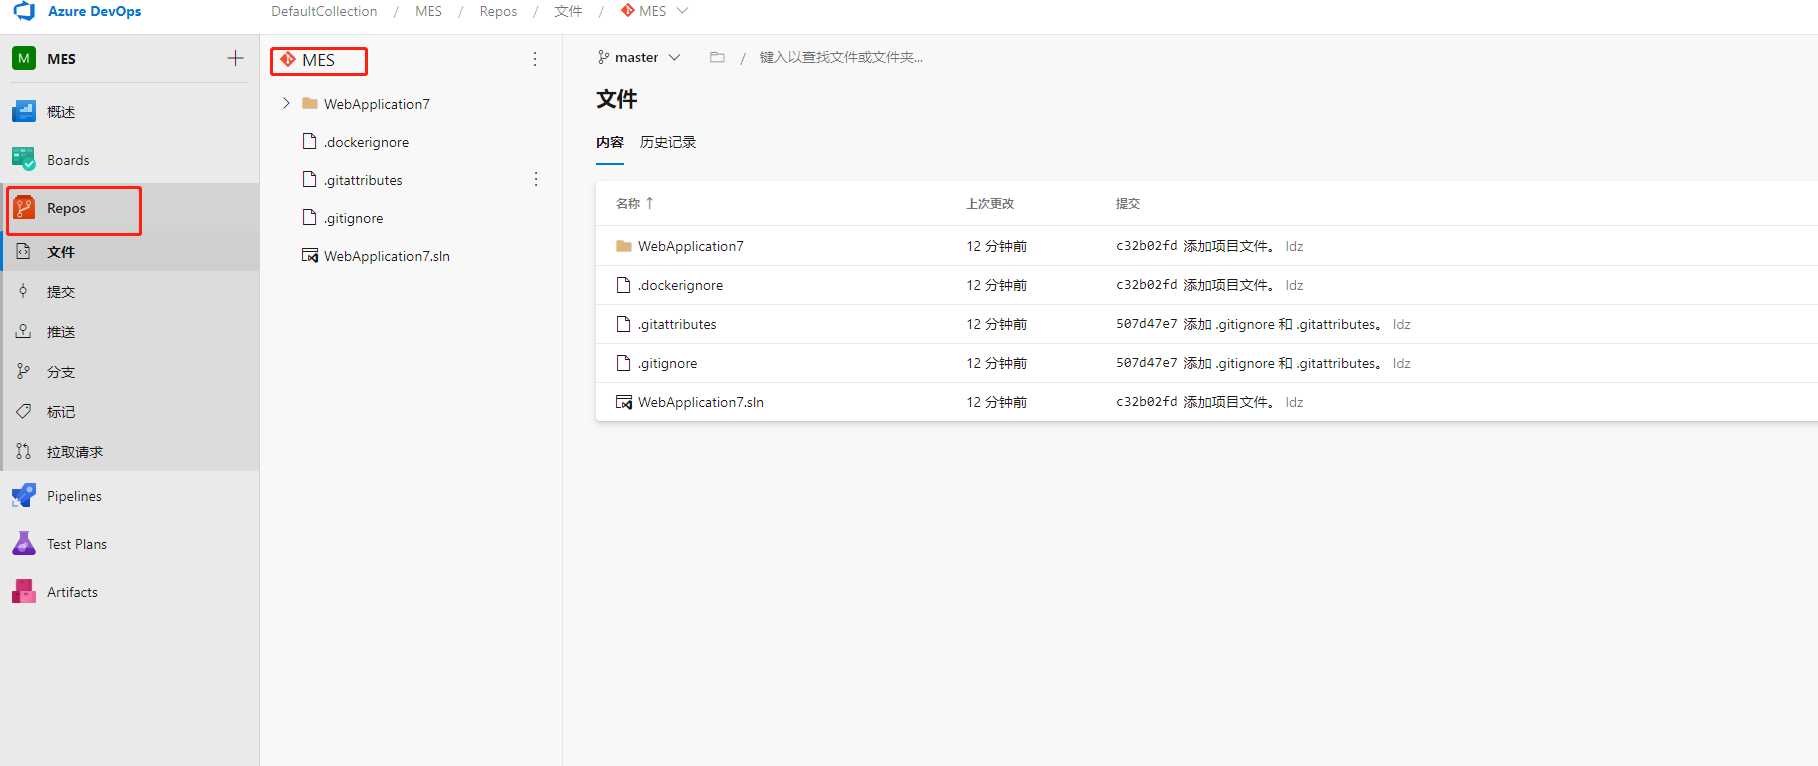Select .gitignore in the file tree
Image resolution: width=1818 pixels, height=766 pixels.
tap(353, 218)
